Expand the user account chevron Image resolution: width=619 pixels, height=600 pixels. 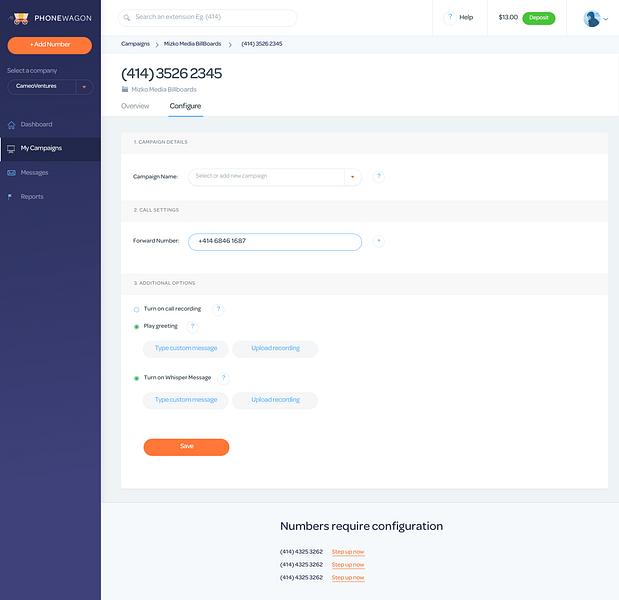click(606, 19)
